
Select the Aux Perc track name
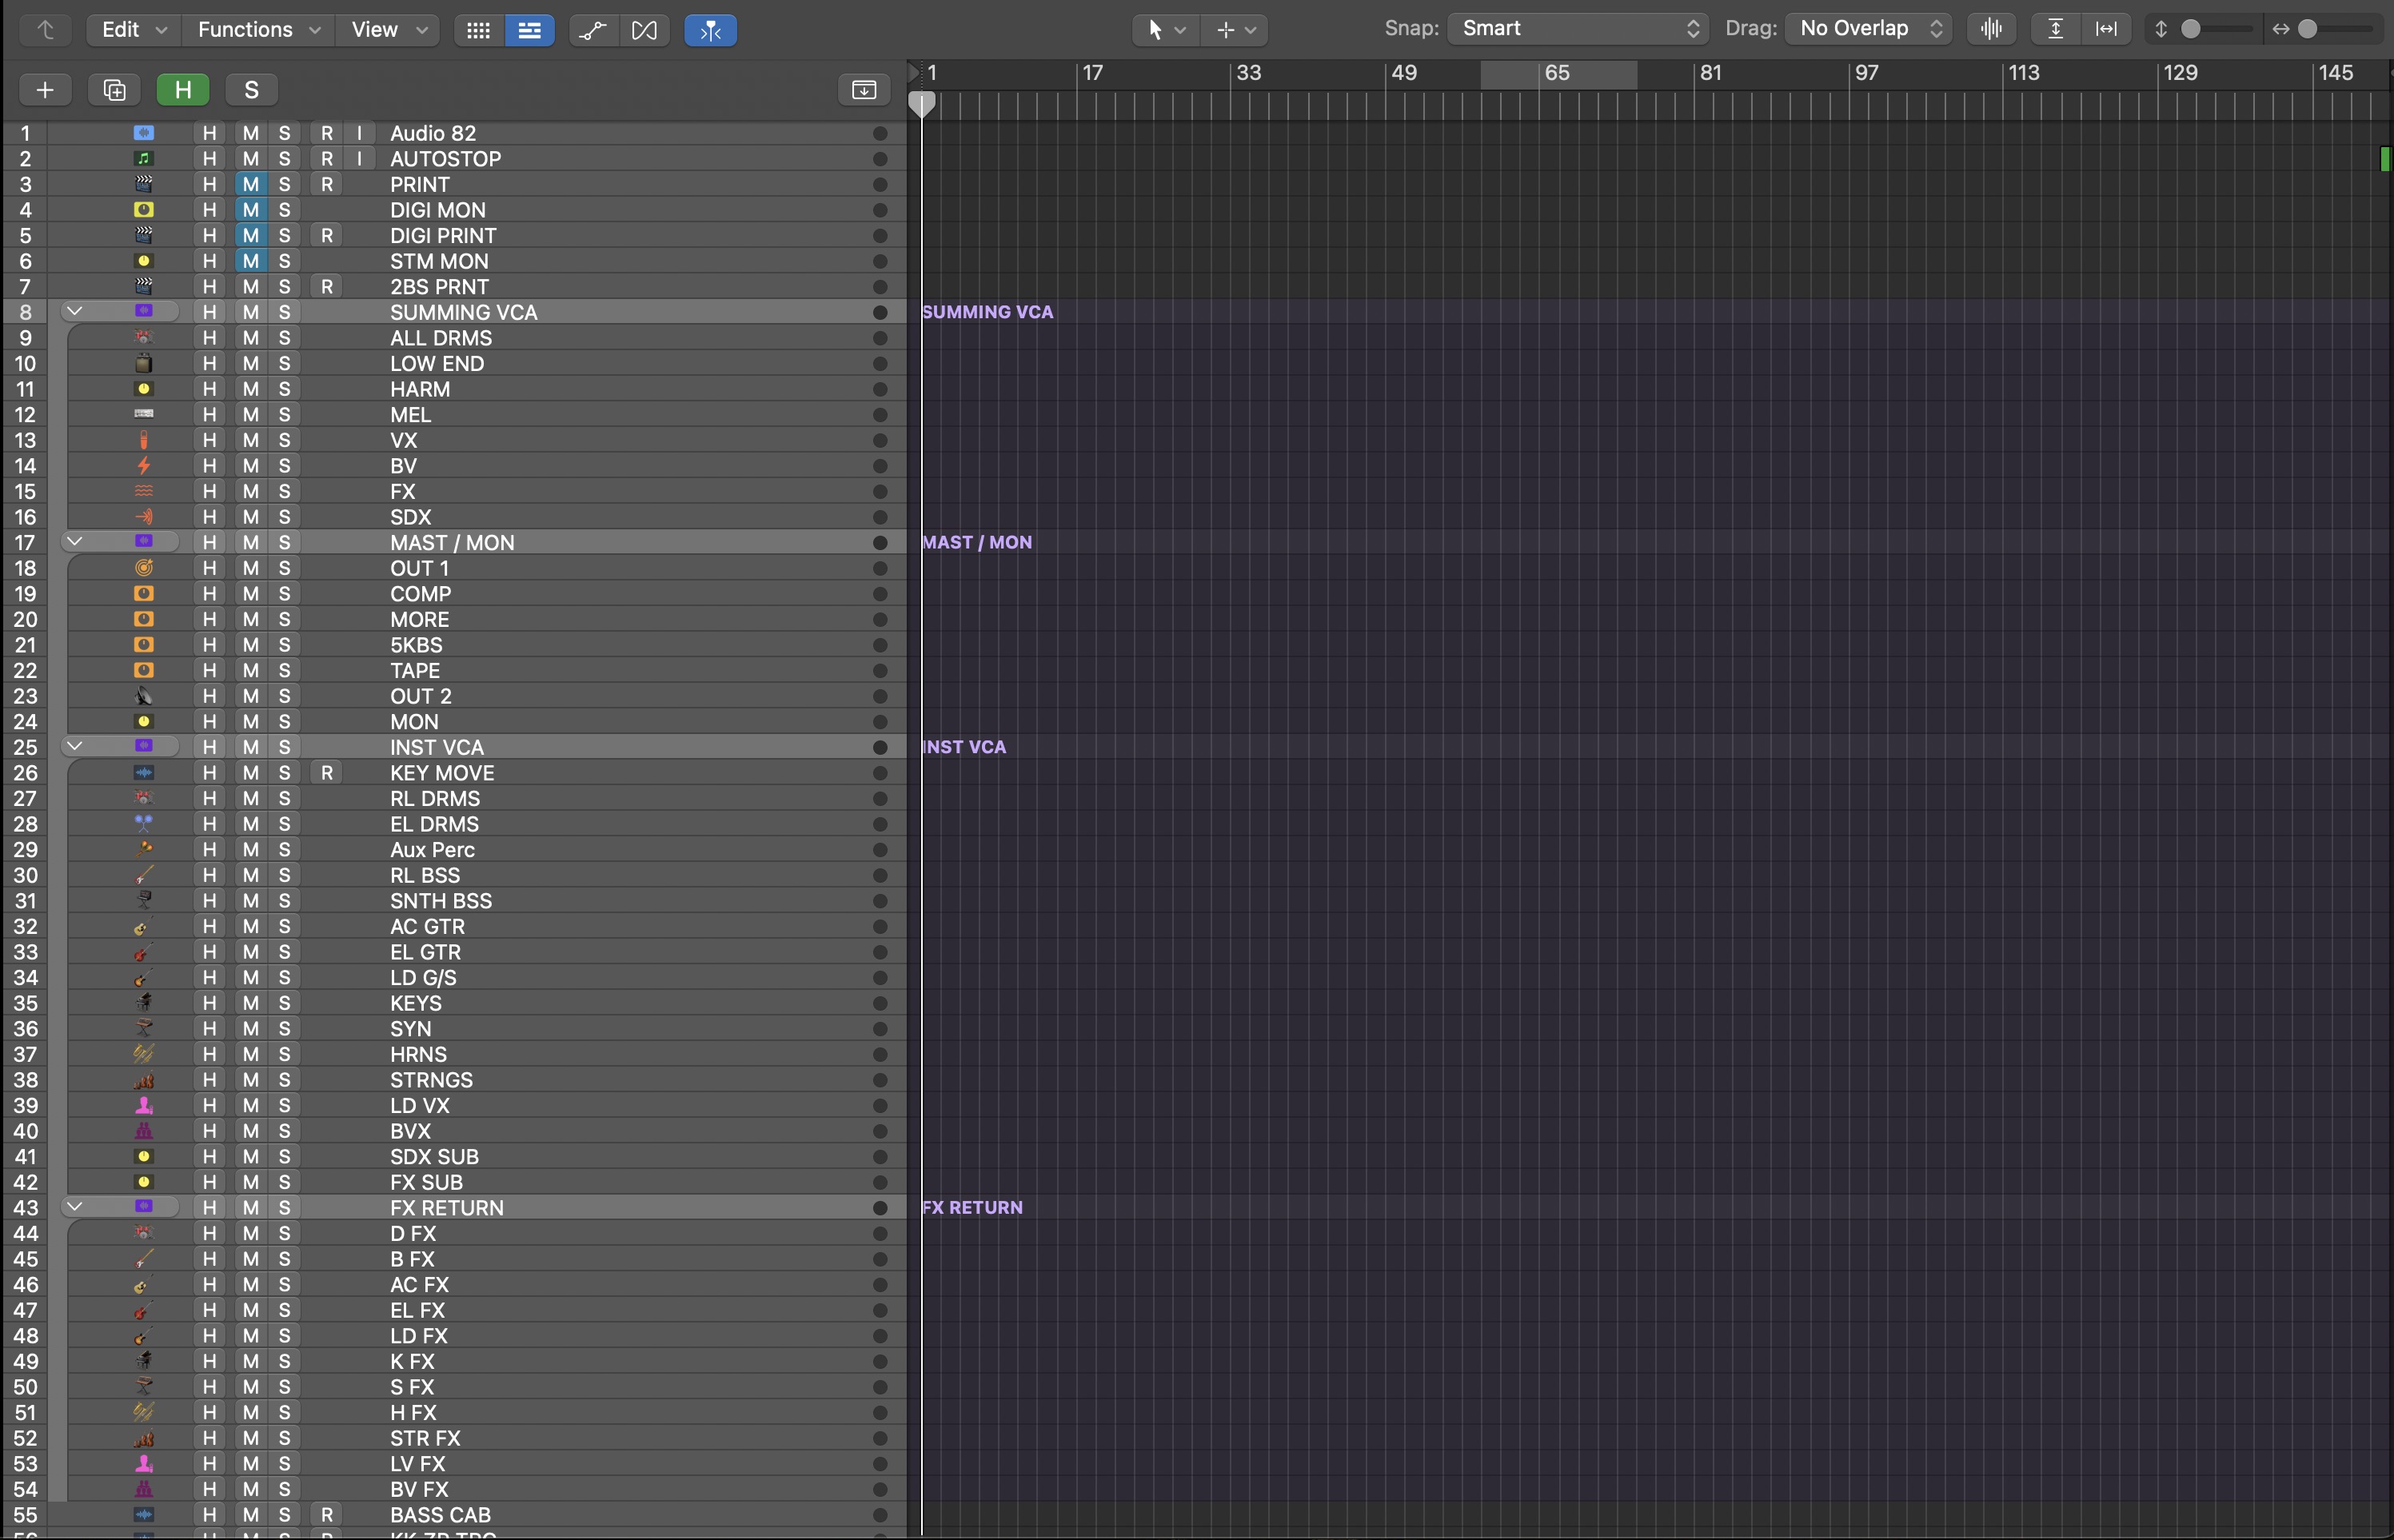coord(432,850)
